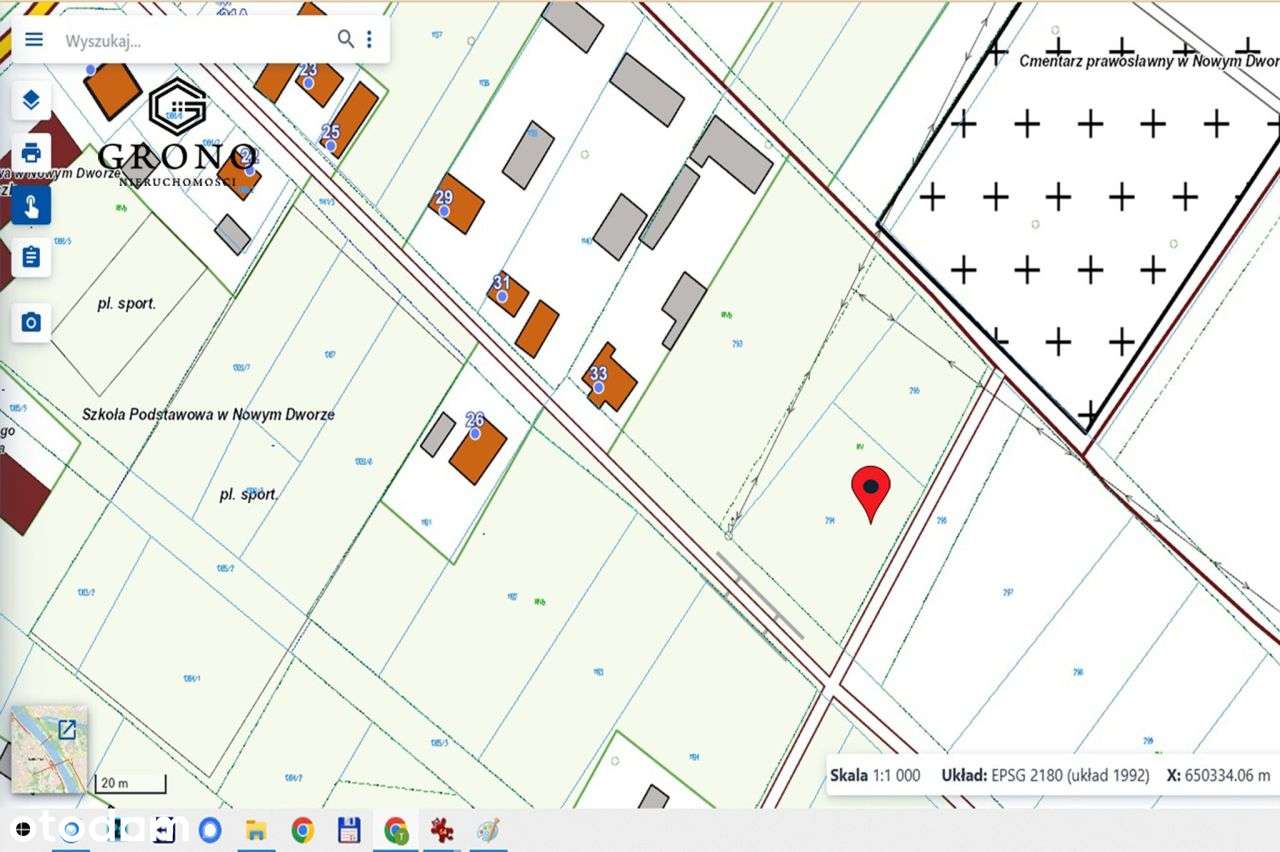Click the Szkoła Podstawowa w Nowym Dworze label
The image size is (1280, 852).
pos(208,414)
